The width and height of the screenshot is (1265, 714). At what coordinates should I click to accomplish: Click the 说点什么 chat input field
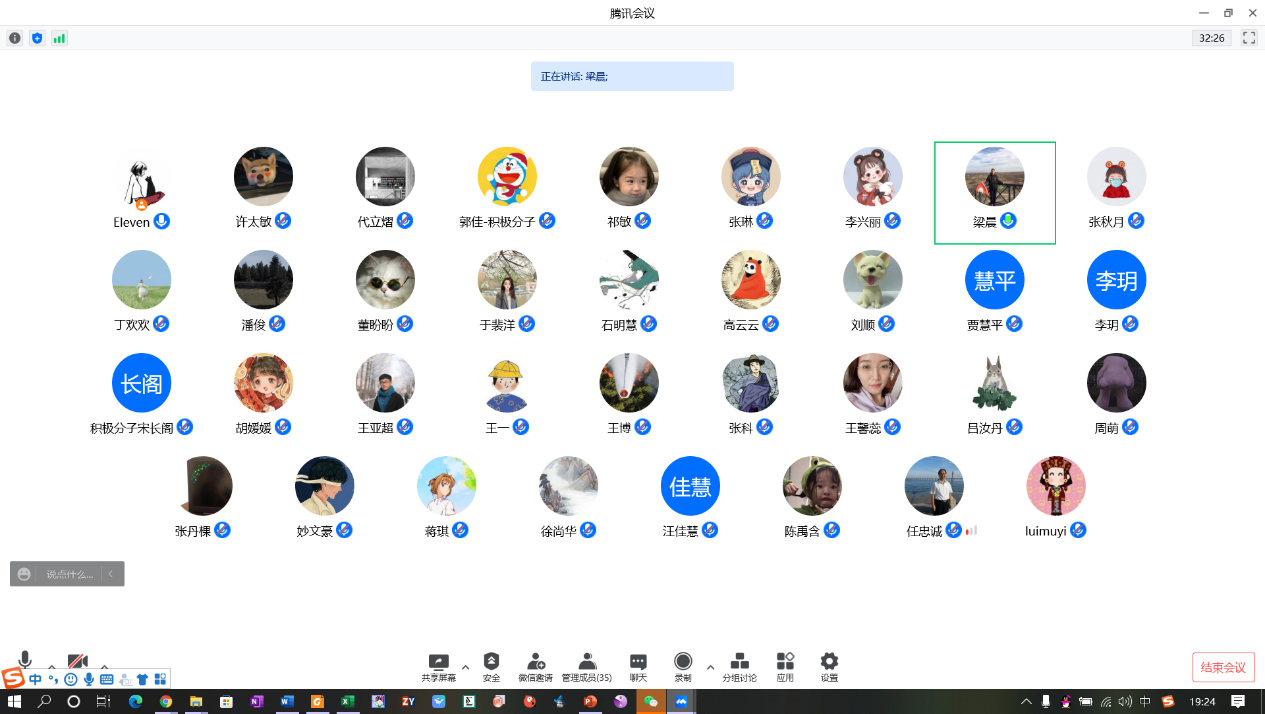(x=69, y=574)
